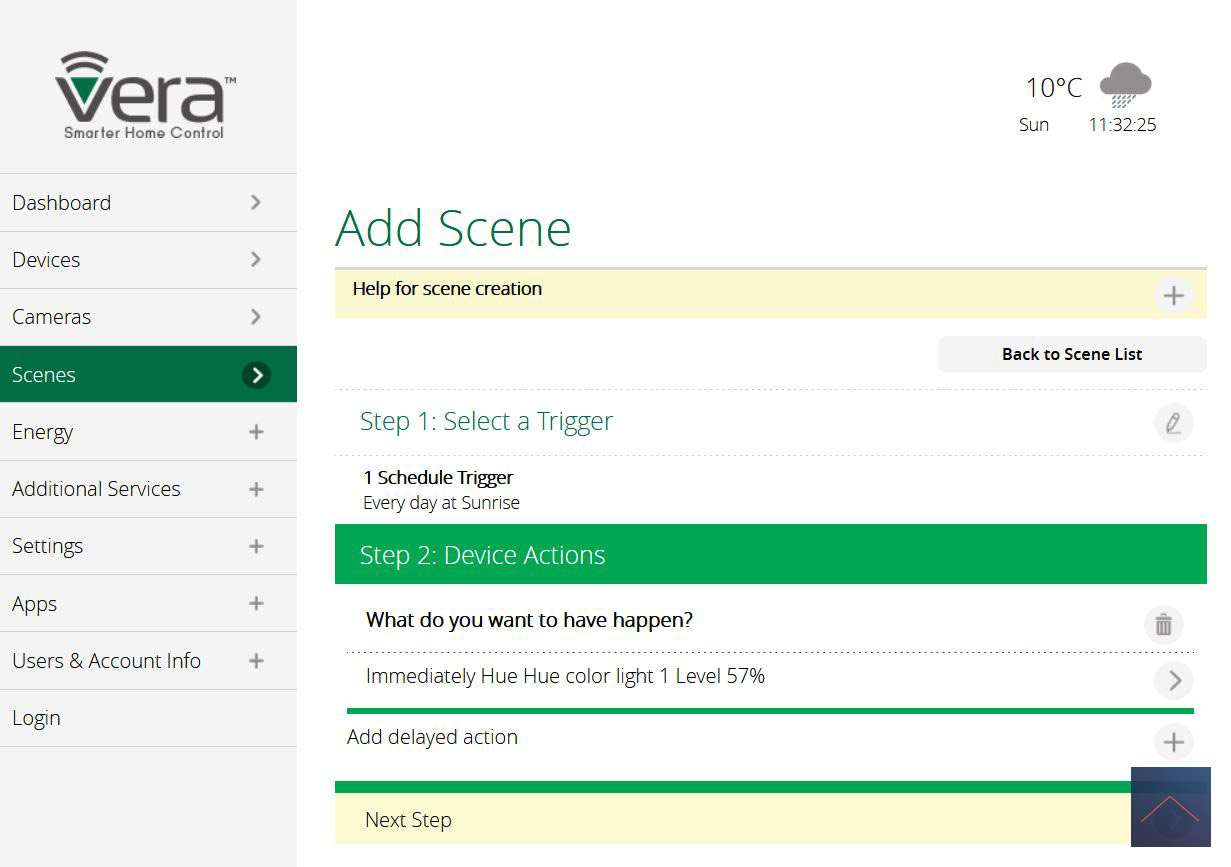Click the Back to Scene List button
Image resolution: width=1231 pixels, height=867 pixels.
pyautogui.click(x=1071, y=354)
